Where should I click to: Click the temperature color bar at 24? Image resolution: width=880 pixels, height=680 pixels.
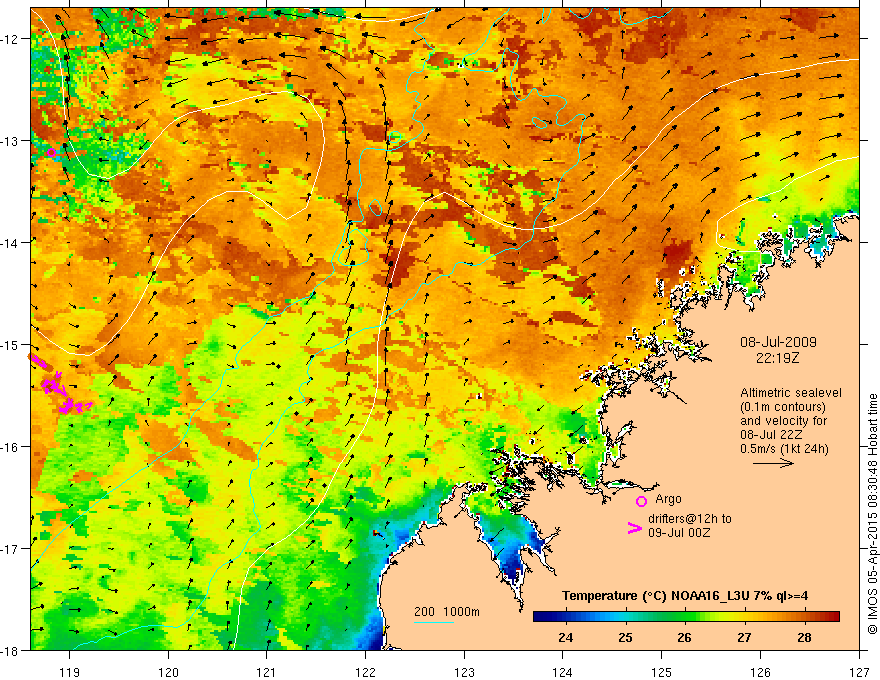[x=566, y=617]
